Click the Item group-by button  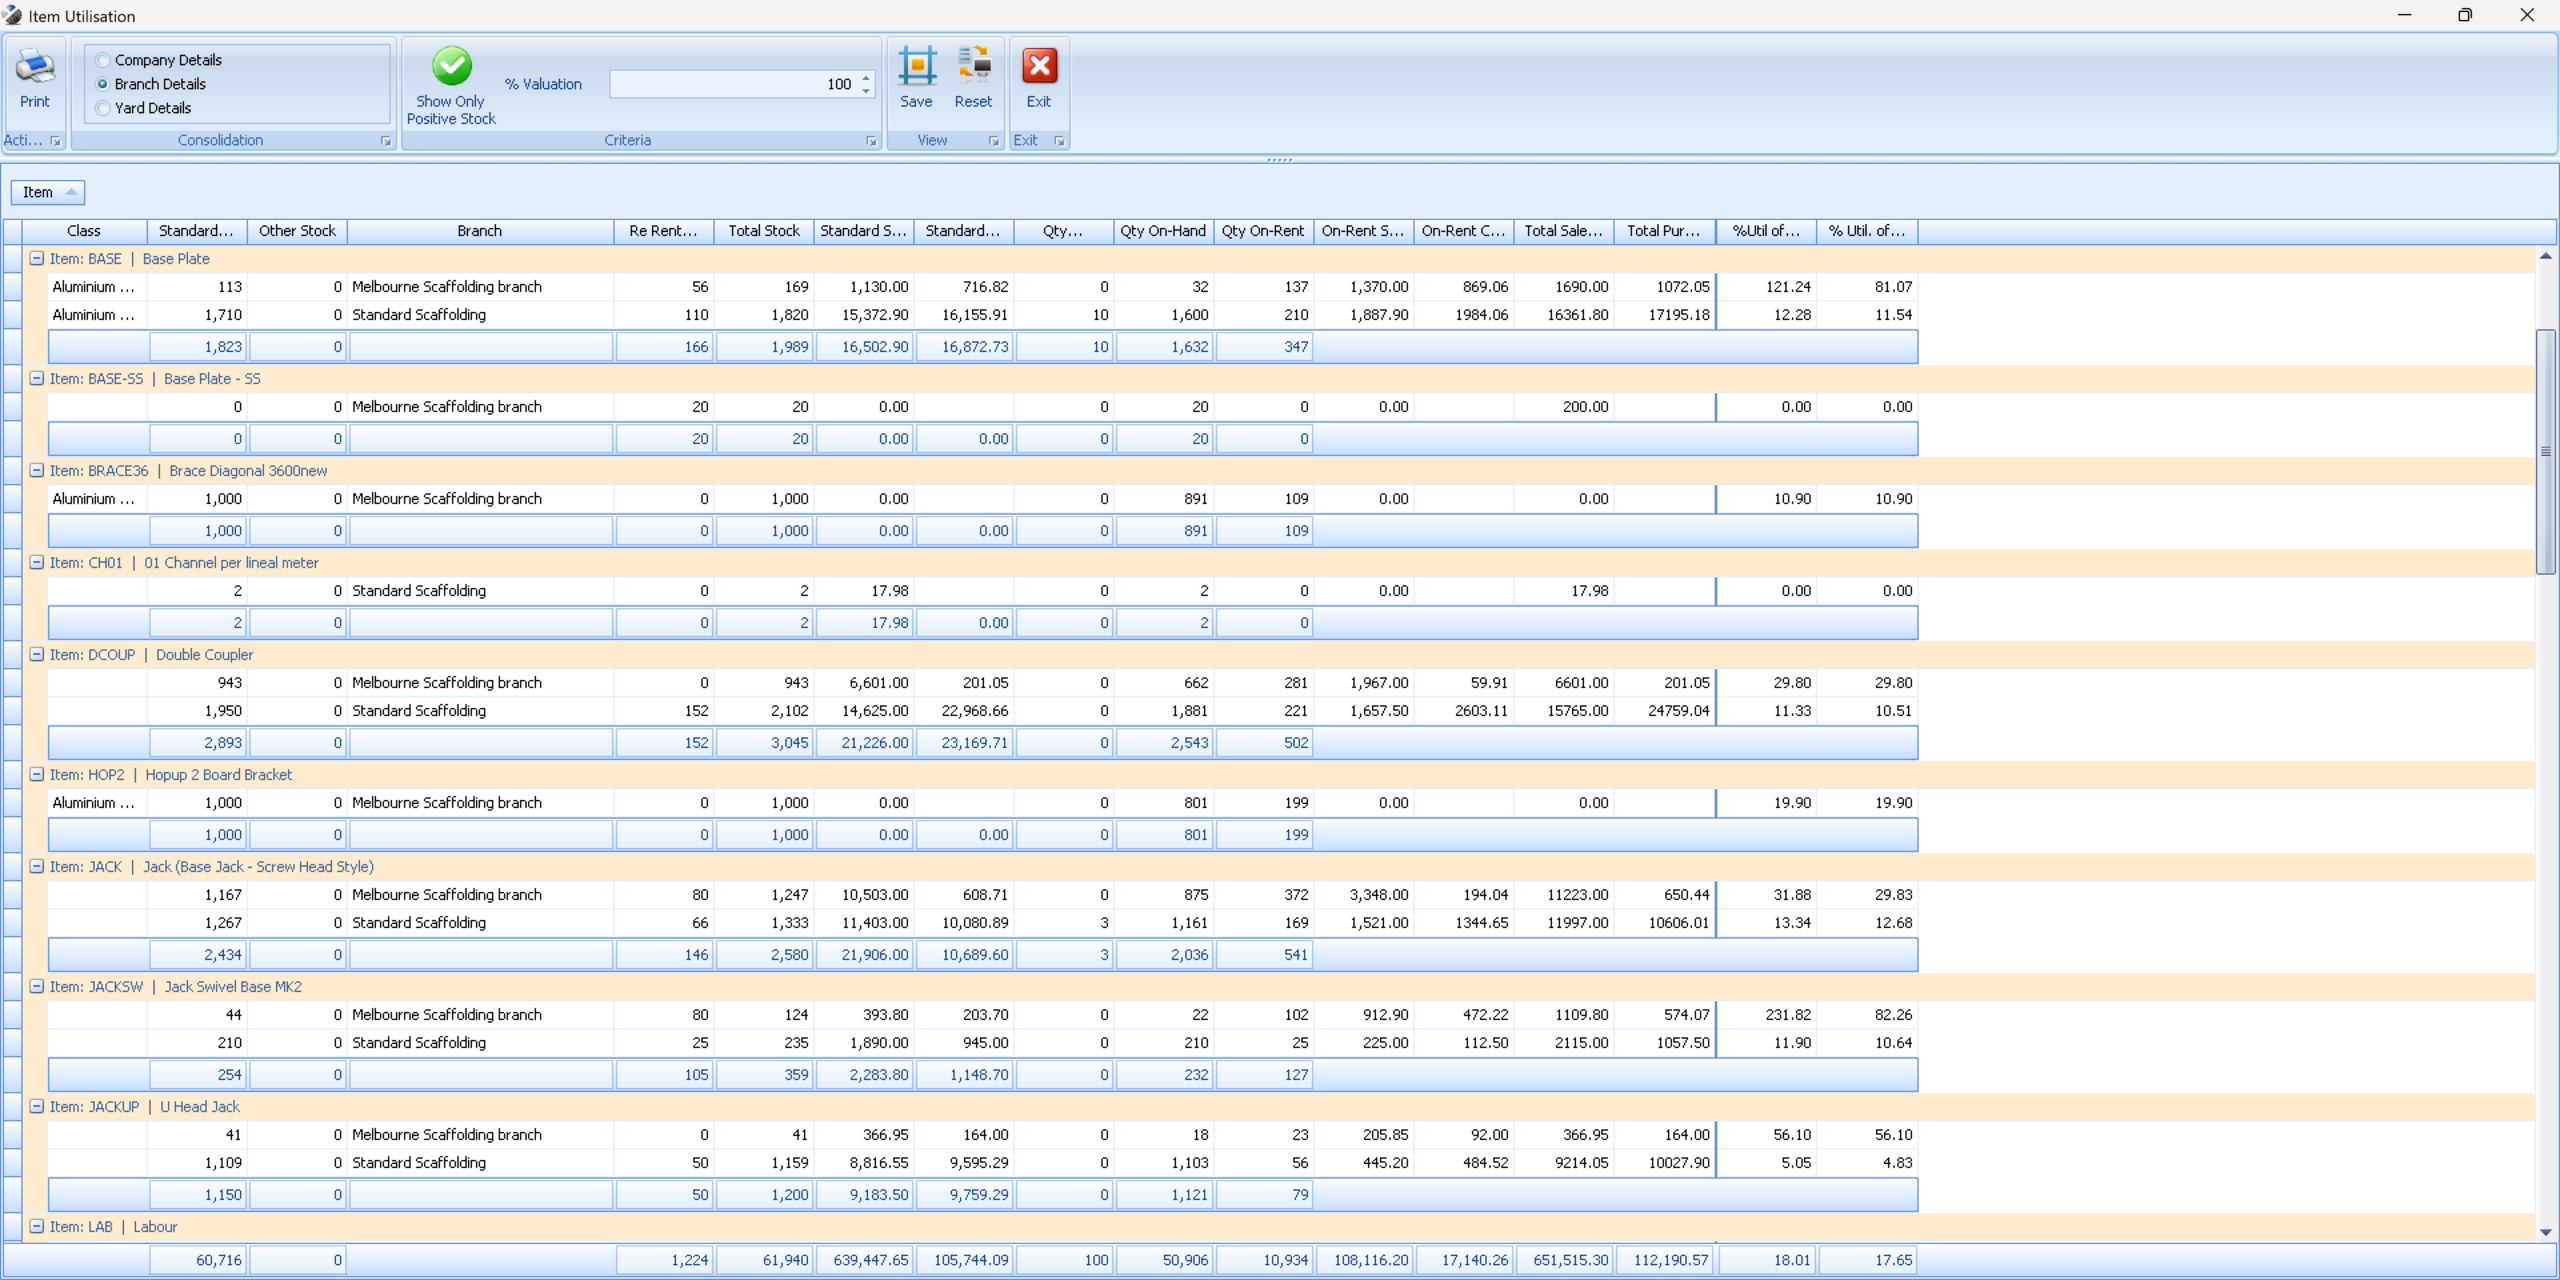pos(47,192)
